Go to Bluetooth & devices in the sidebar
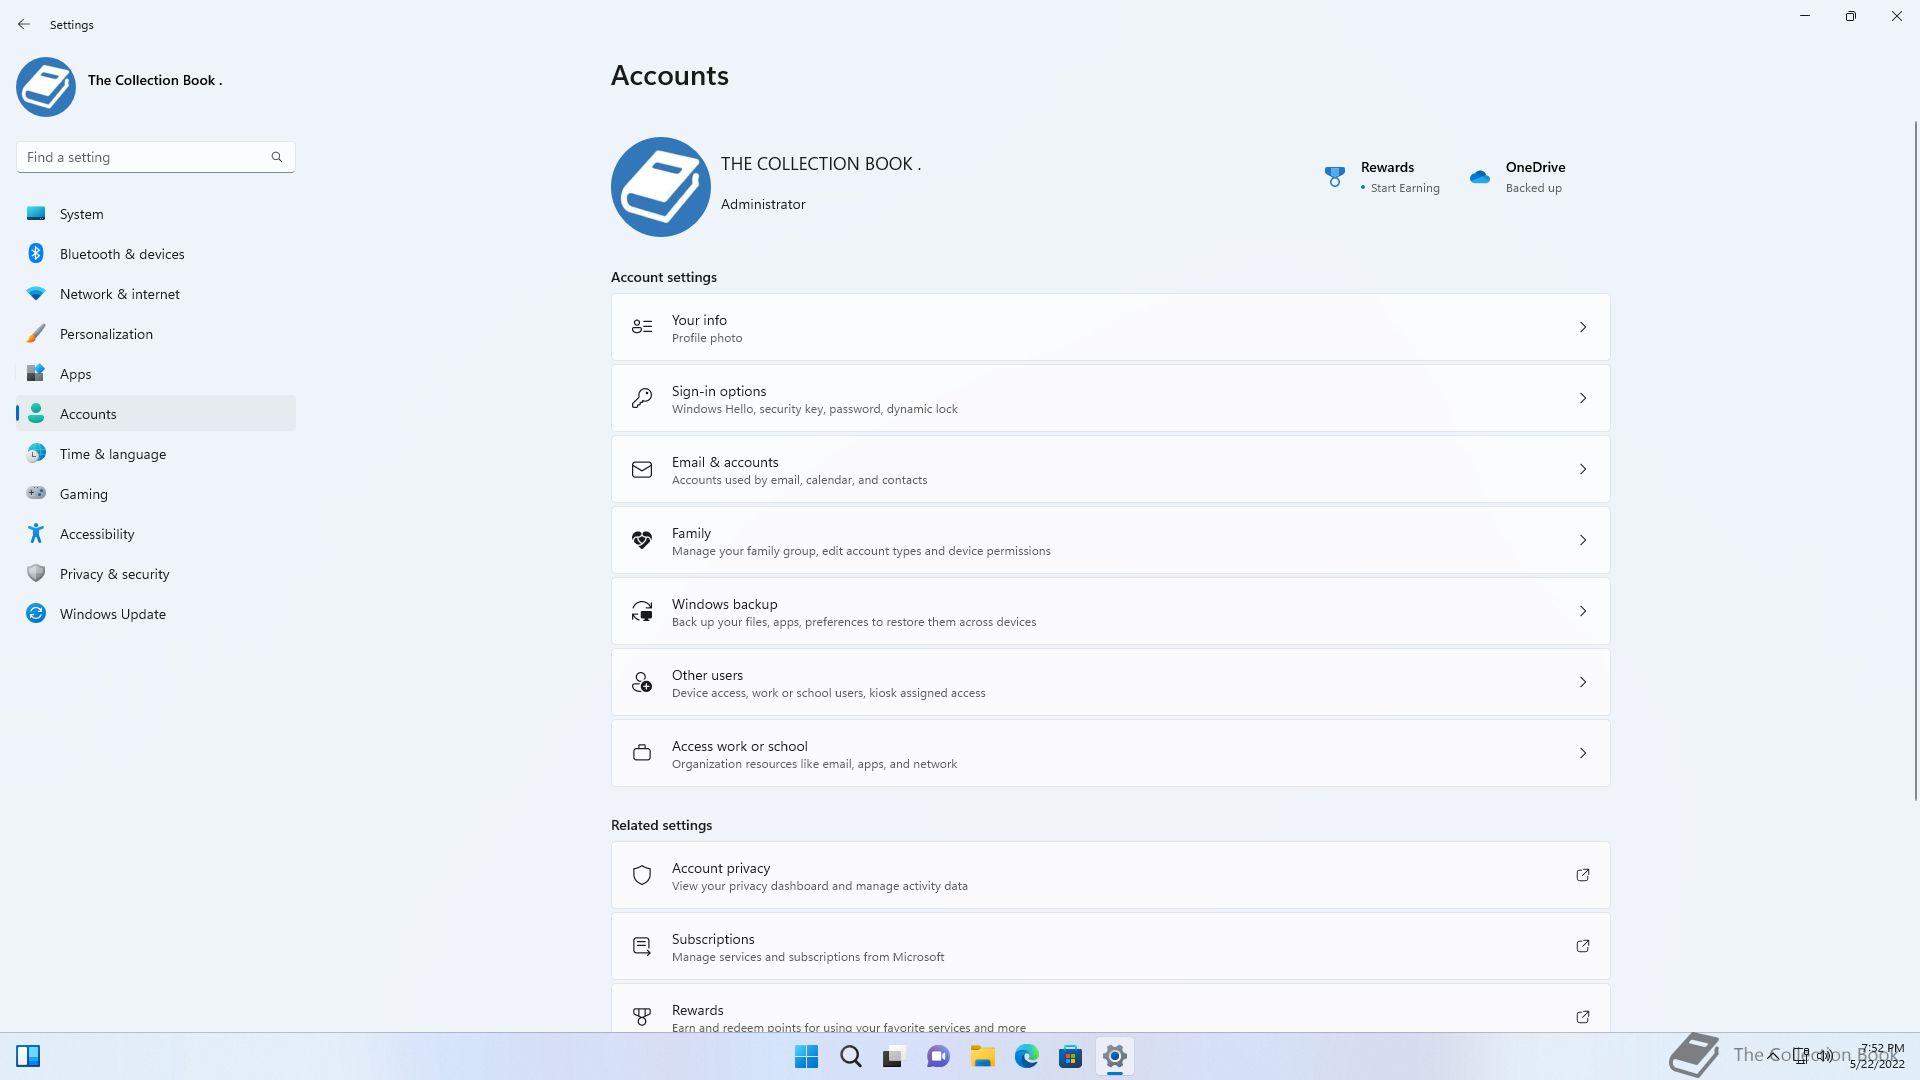This screenshot has width=1920, height=1080. click(156, 253)
